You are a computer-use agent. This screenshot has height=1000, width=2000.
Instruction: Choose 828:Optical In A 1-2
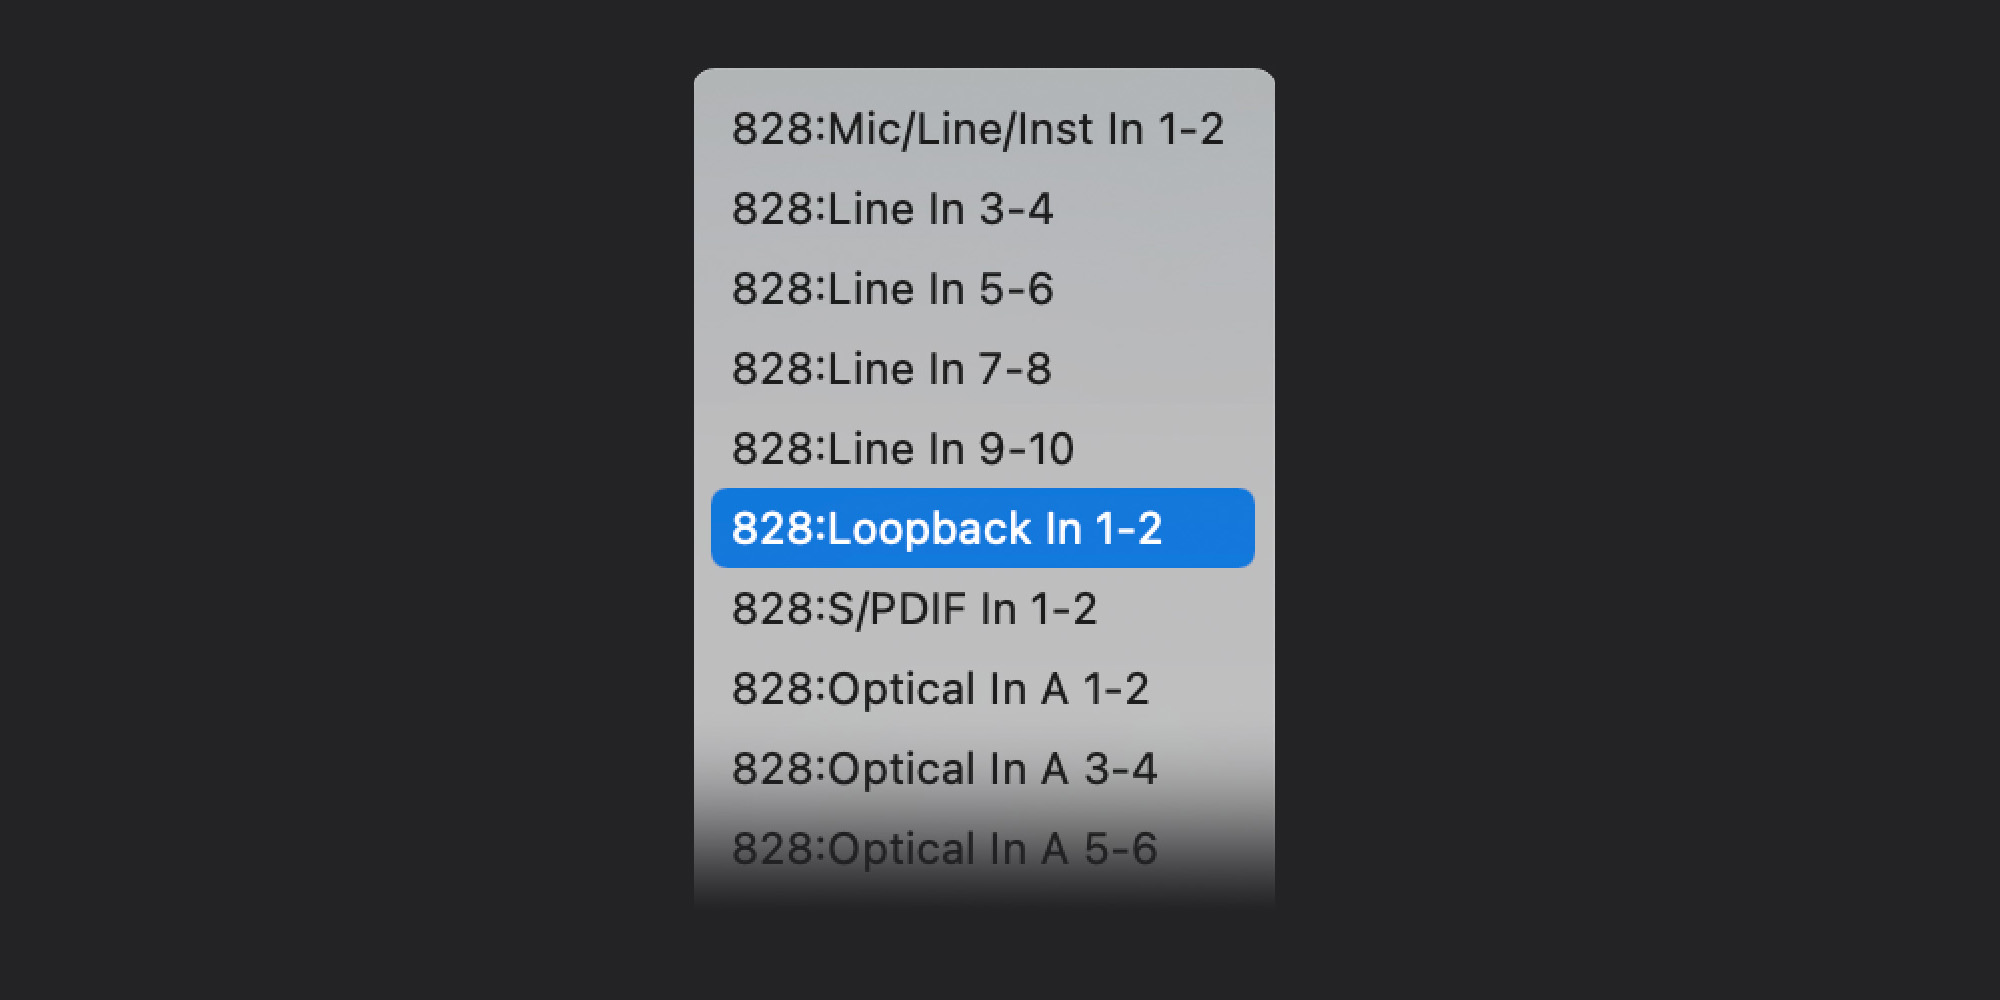(x=940, y=689)
